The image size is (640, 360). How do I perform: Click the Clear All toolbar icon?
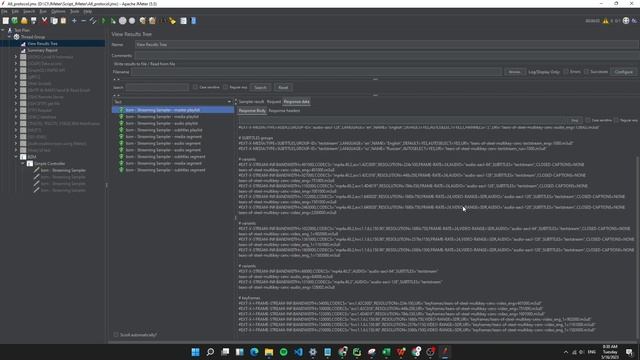point(152,20)
